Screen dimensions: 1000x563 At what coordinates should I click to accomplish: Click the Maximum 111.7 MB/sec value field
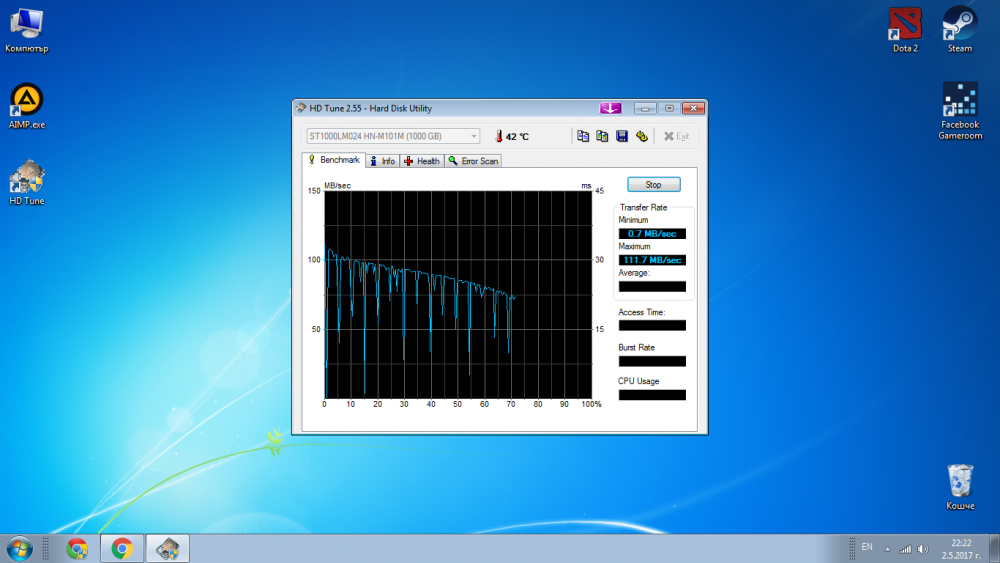(652, 260)
